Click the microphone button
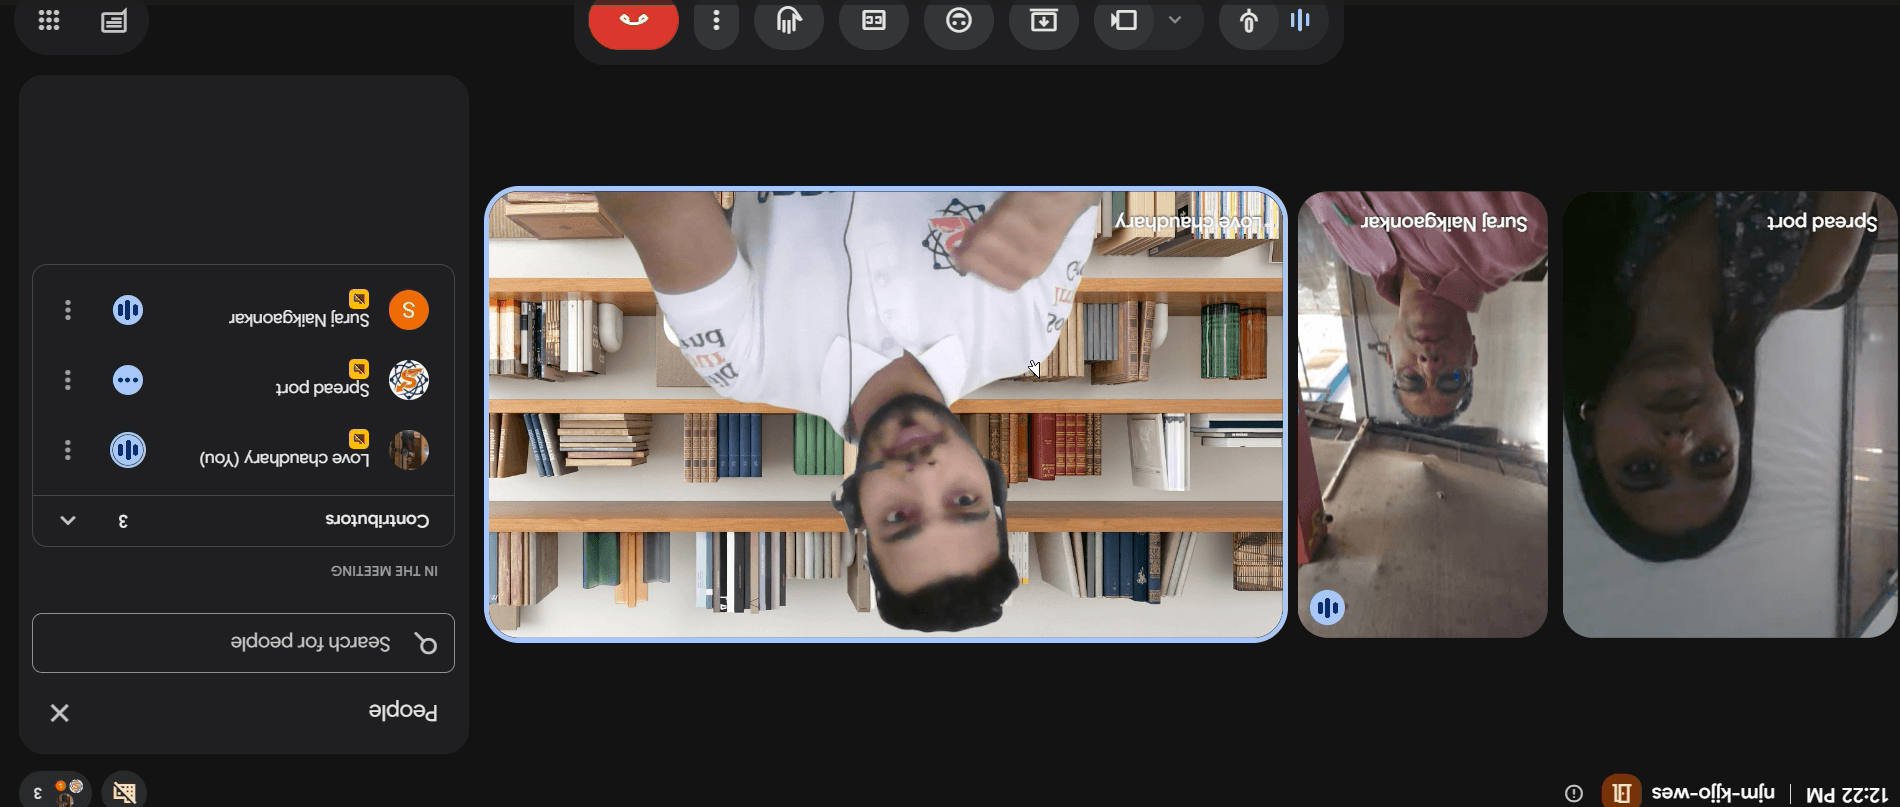 [x=1248, y=21]
